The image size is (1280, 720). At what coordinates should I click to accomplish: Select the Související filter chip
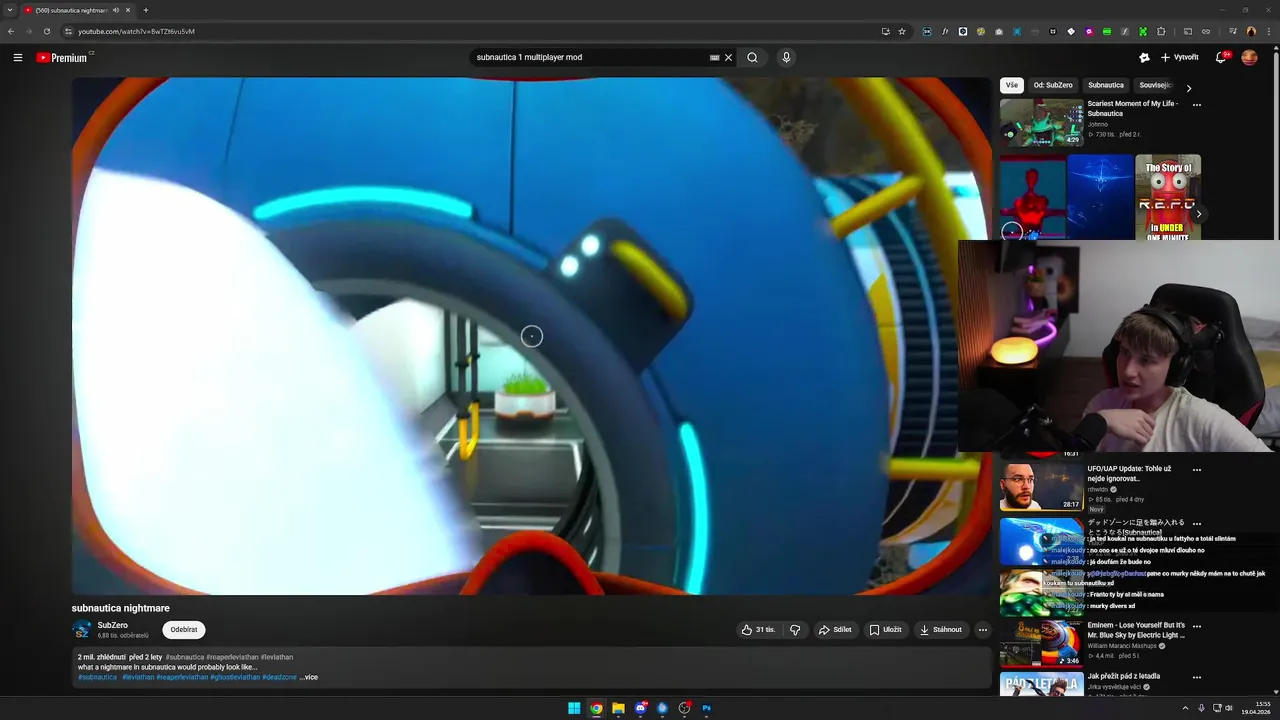click(x=1154, y=86)
